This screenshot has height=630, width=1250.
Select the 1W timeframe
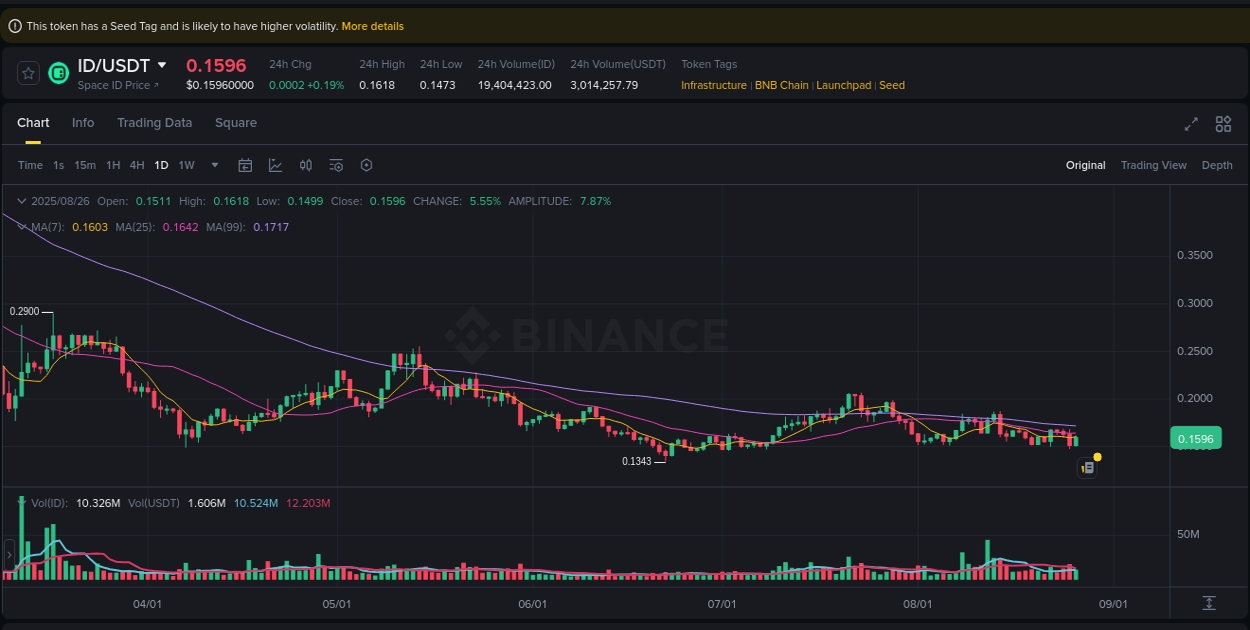186,165
